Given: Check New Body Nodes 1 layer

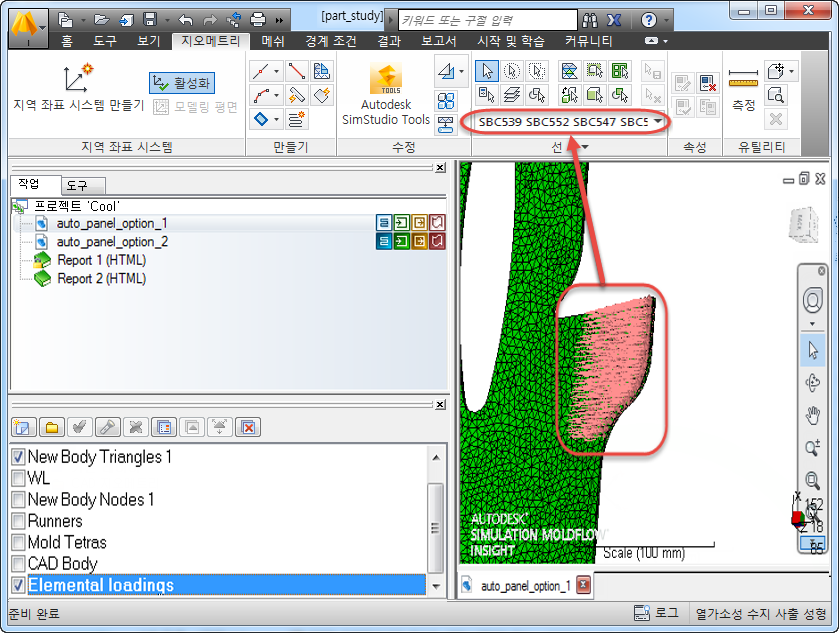Looking at the screenshot, I should pos(18,499).
